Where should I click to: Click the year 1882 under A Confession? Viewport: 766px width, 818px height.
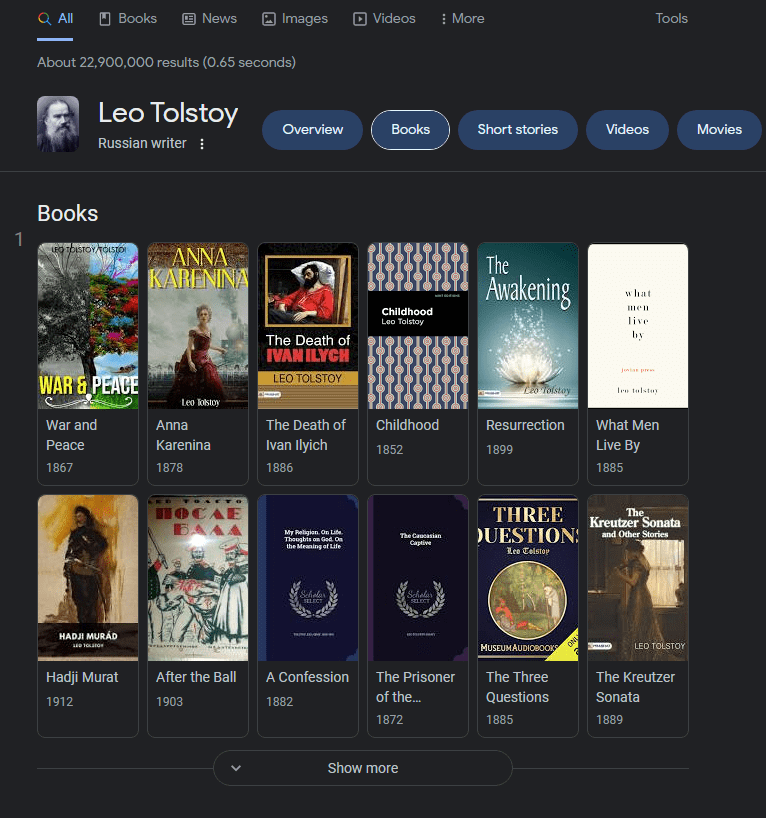[280, 702]
